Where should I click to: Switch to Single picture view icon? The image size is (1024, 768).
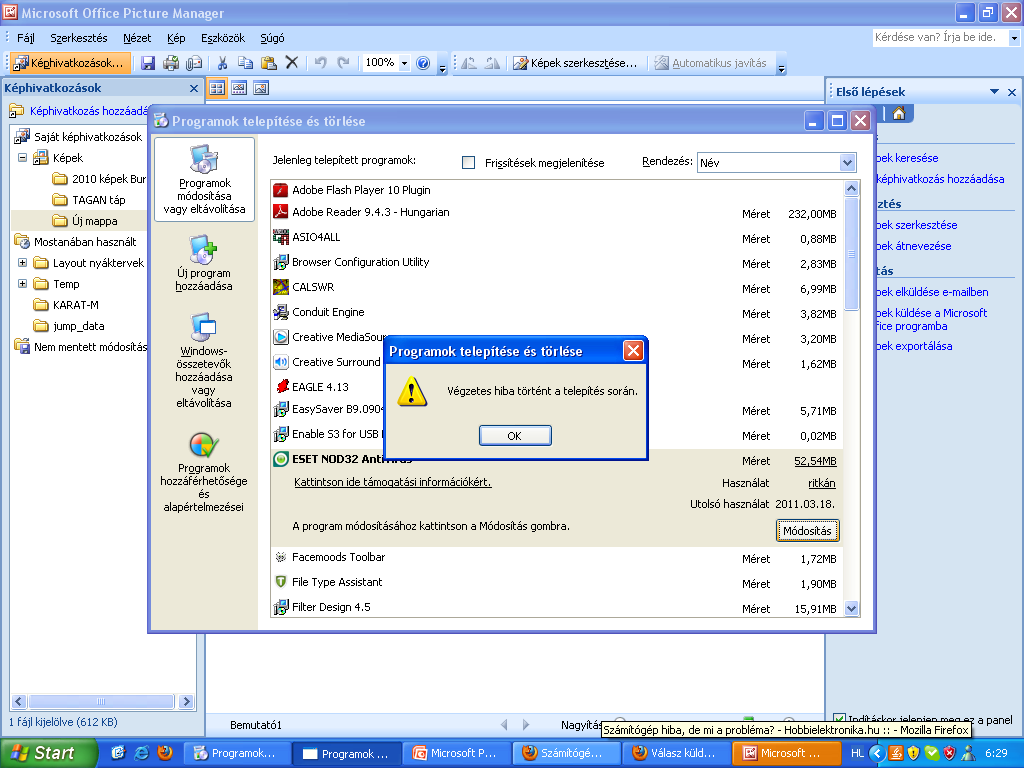point(261,88)
